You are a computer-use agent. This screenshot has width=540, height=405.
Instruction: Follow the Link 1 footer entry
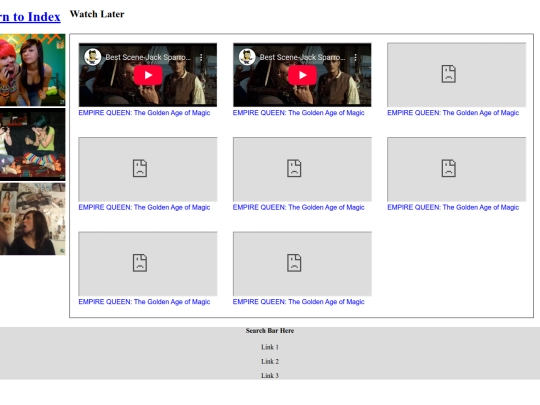(270, 347)
